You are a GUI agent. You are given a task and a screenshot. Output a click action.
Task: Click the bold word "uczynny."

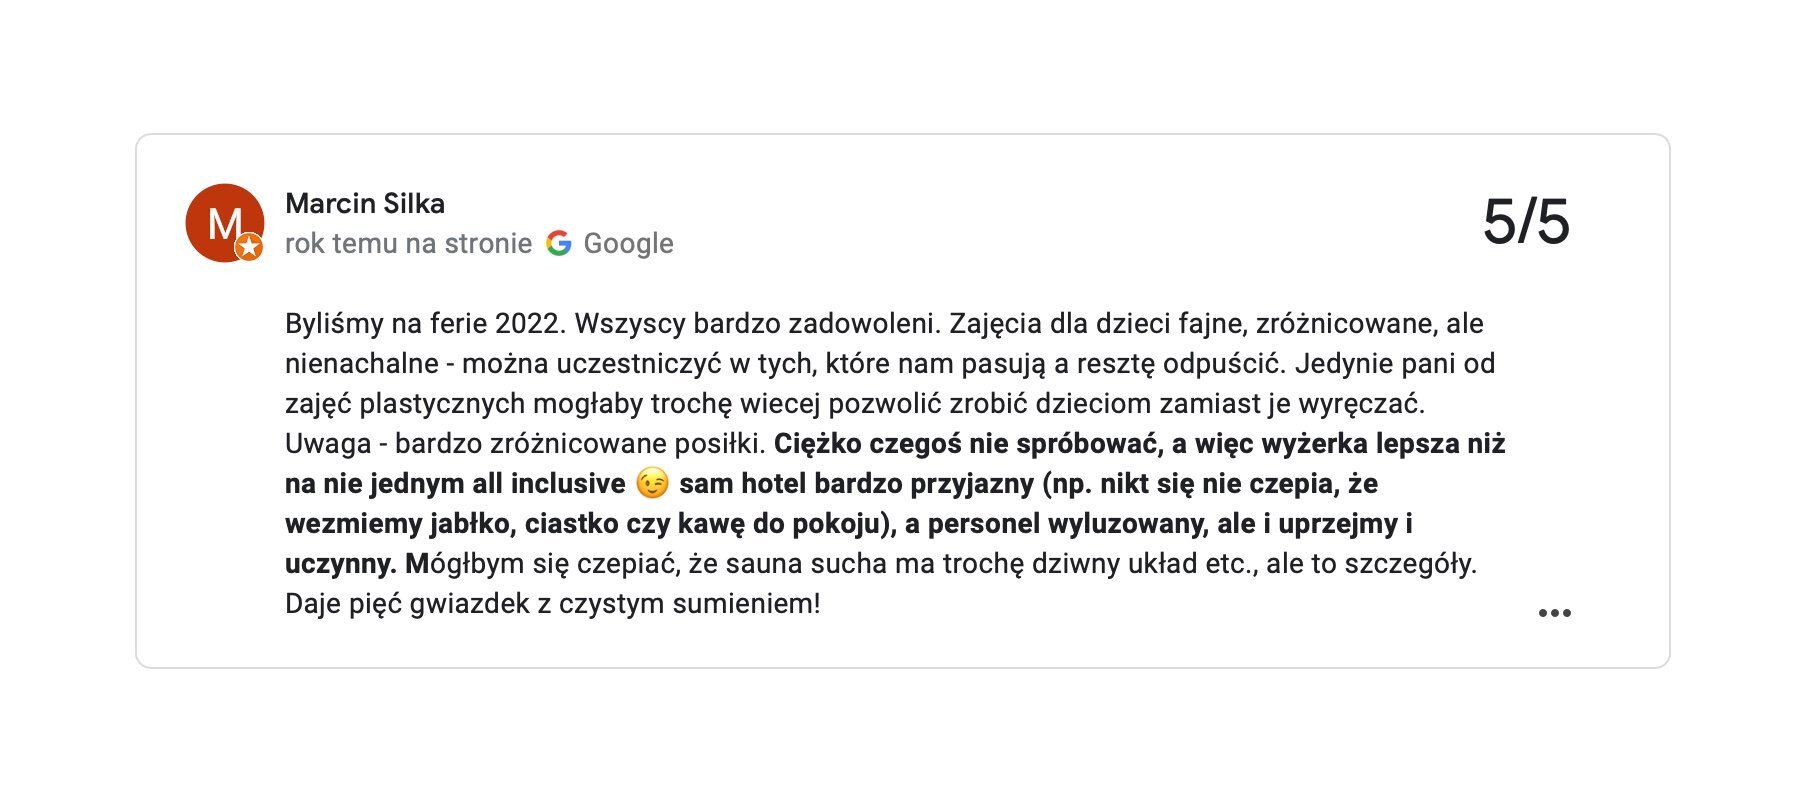(341, 564)
